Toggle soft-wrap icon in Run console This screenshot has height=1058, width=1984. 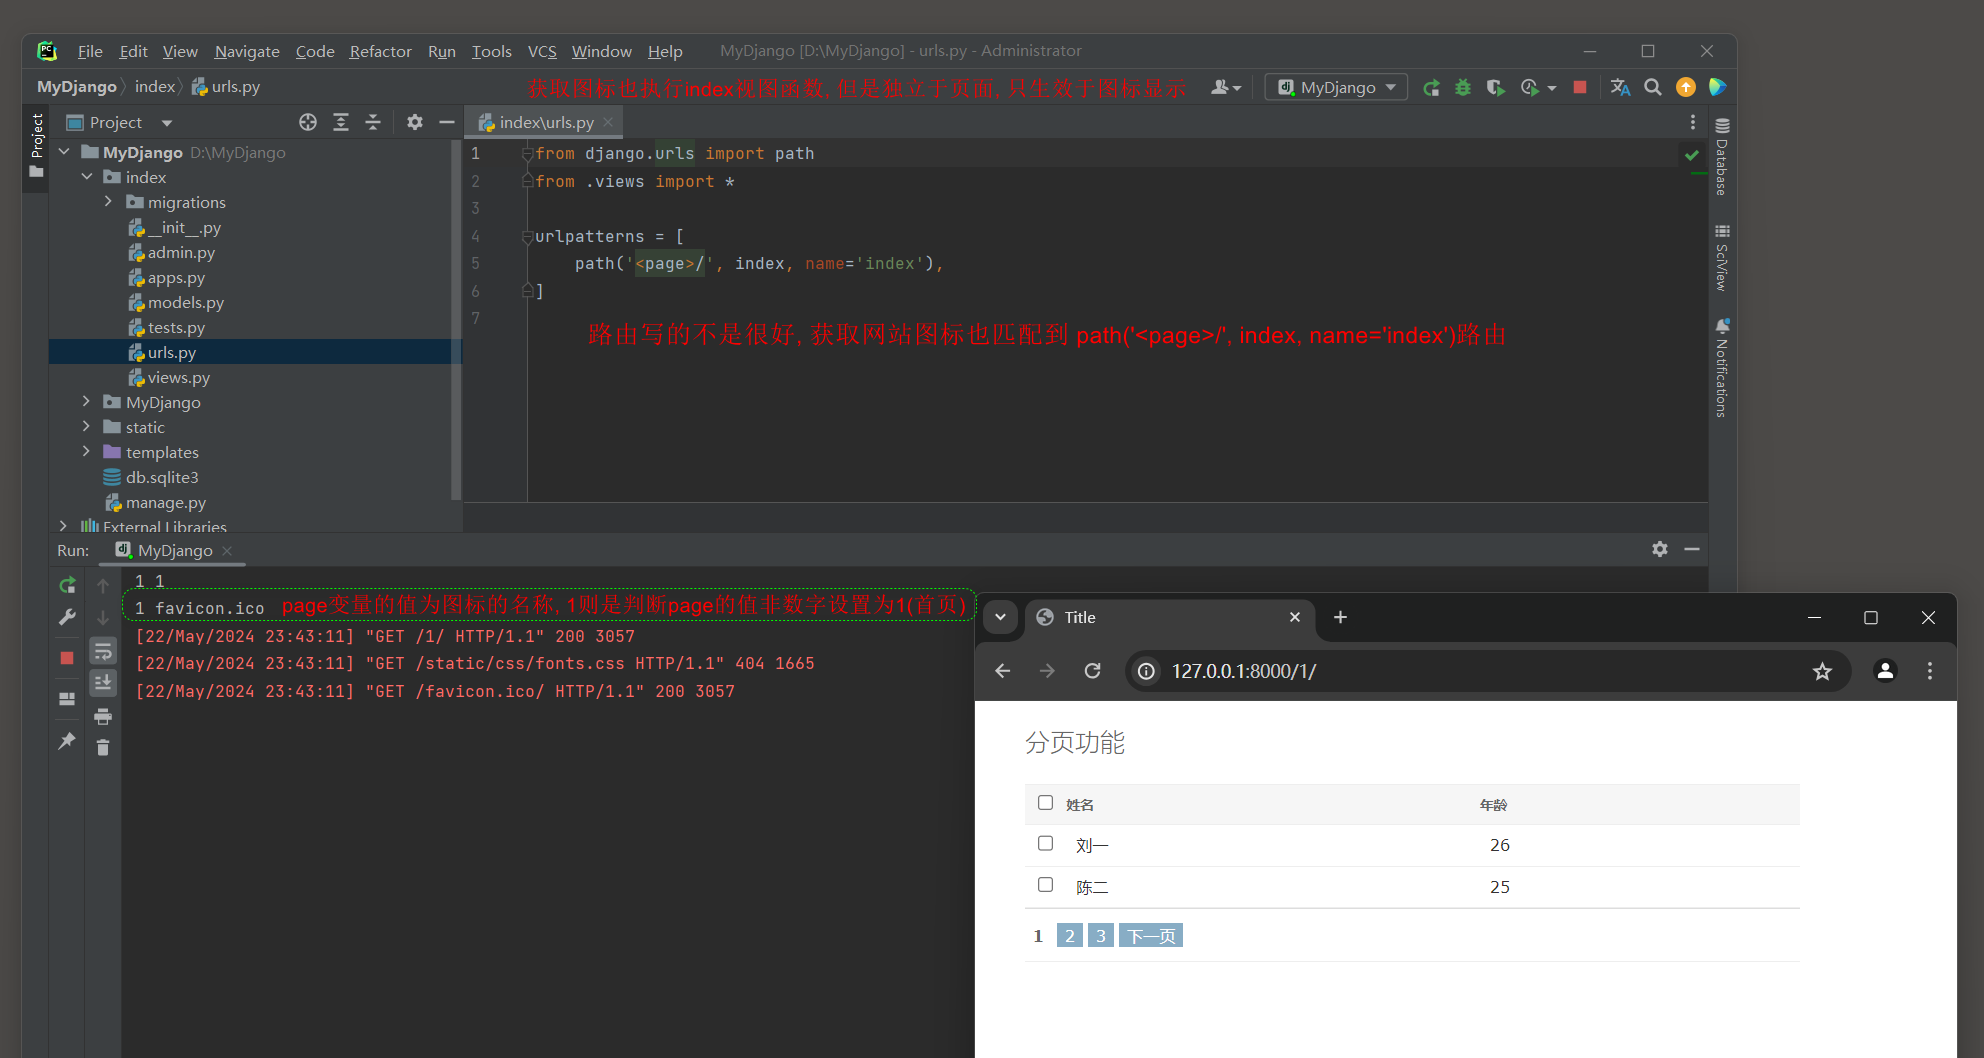(103, 652)
